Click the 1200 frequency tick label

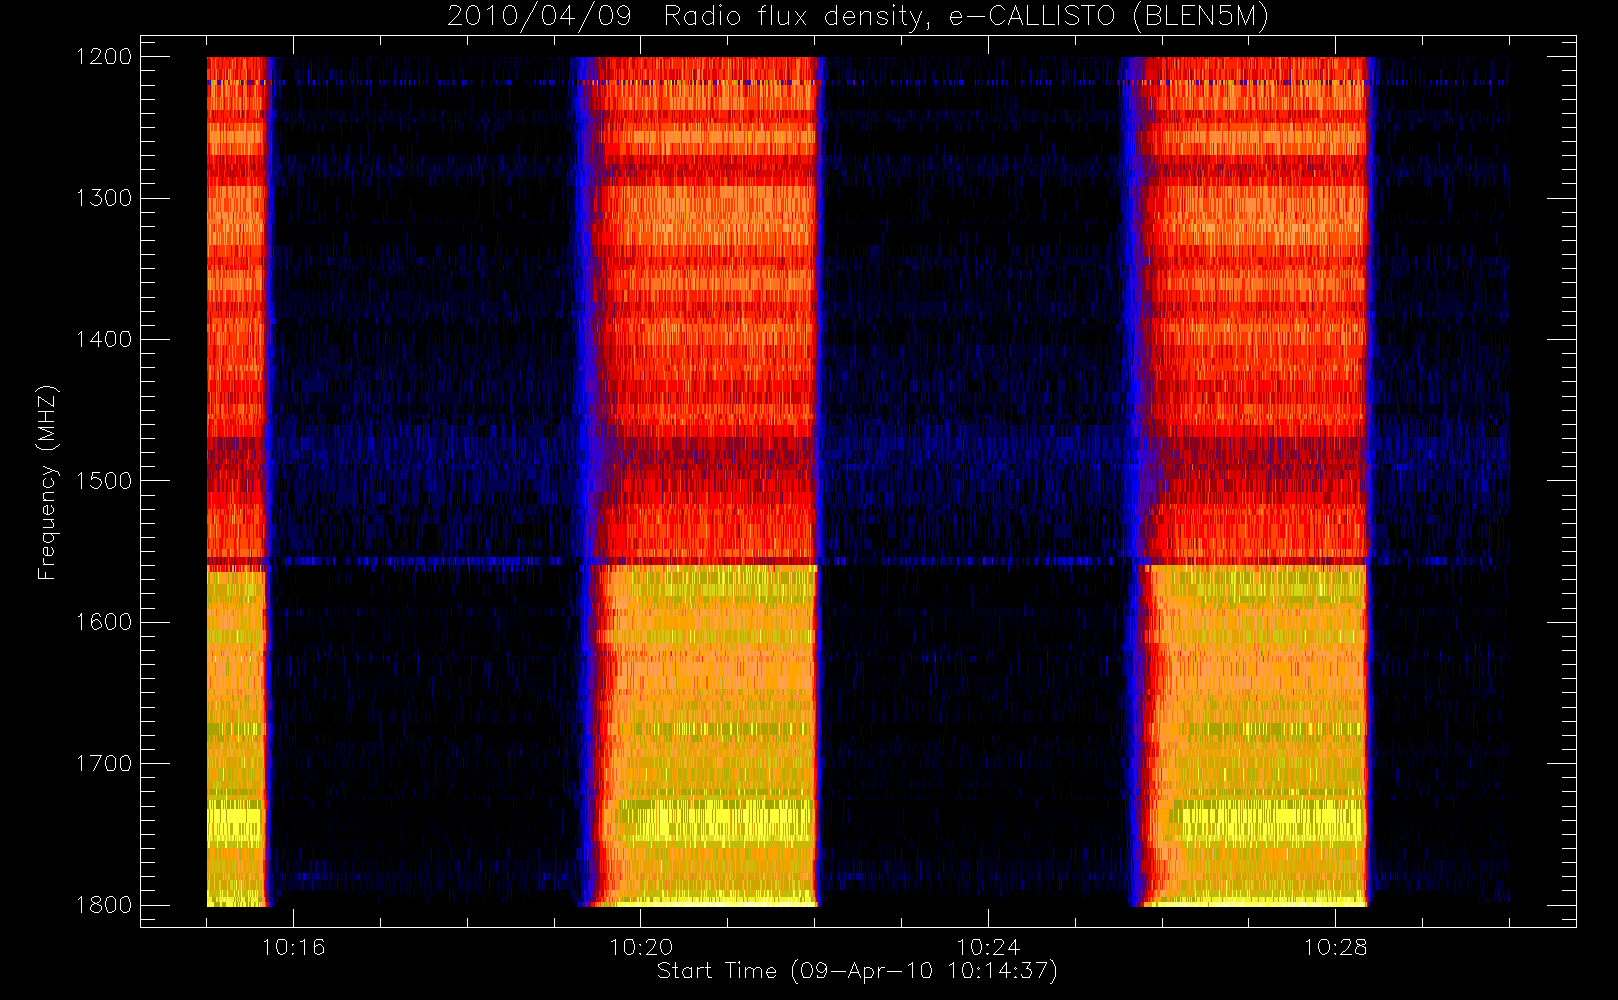point(104,57)
